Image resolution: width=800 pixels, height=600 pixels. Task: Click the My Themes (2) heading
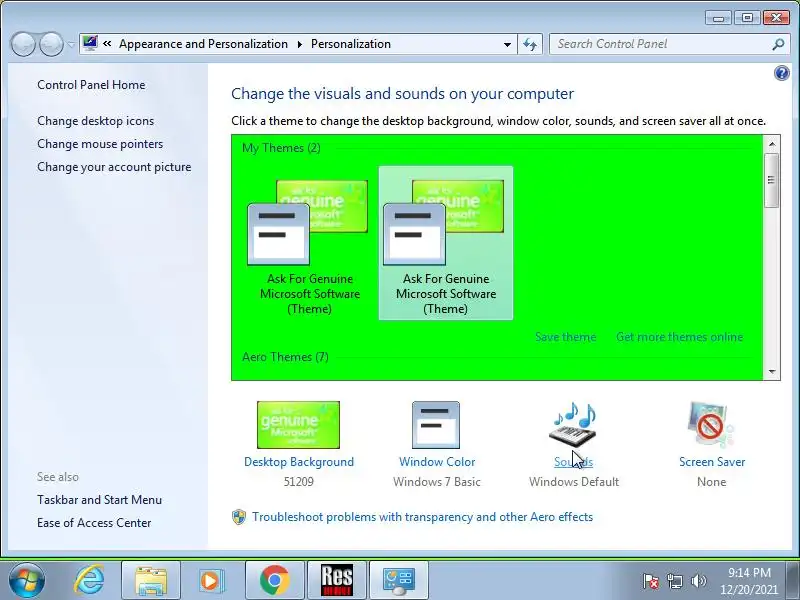[x=281, y=148]
